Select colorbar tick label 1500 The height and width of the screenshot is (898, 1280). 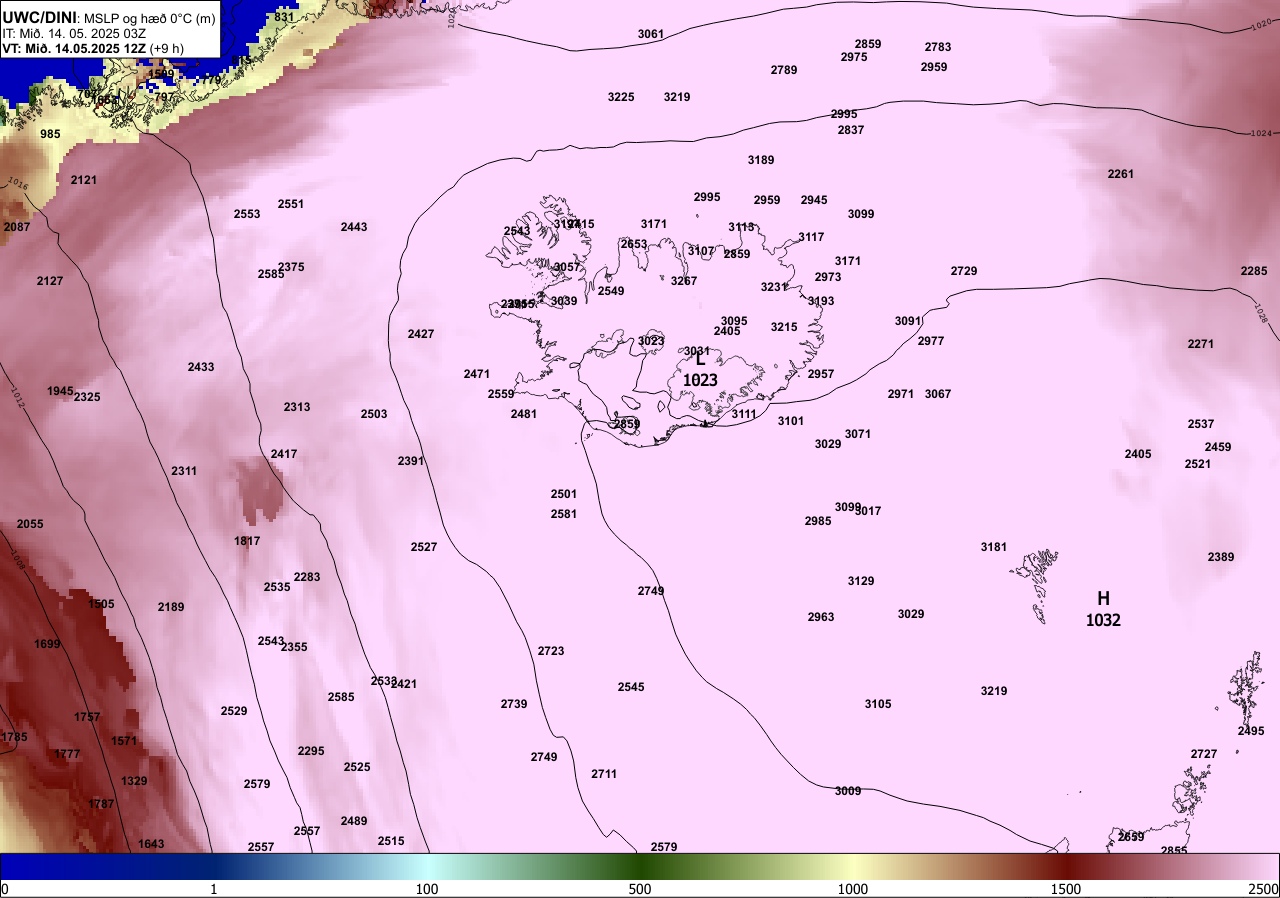point(1066,889)
